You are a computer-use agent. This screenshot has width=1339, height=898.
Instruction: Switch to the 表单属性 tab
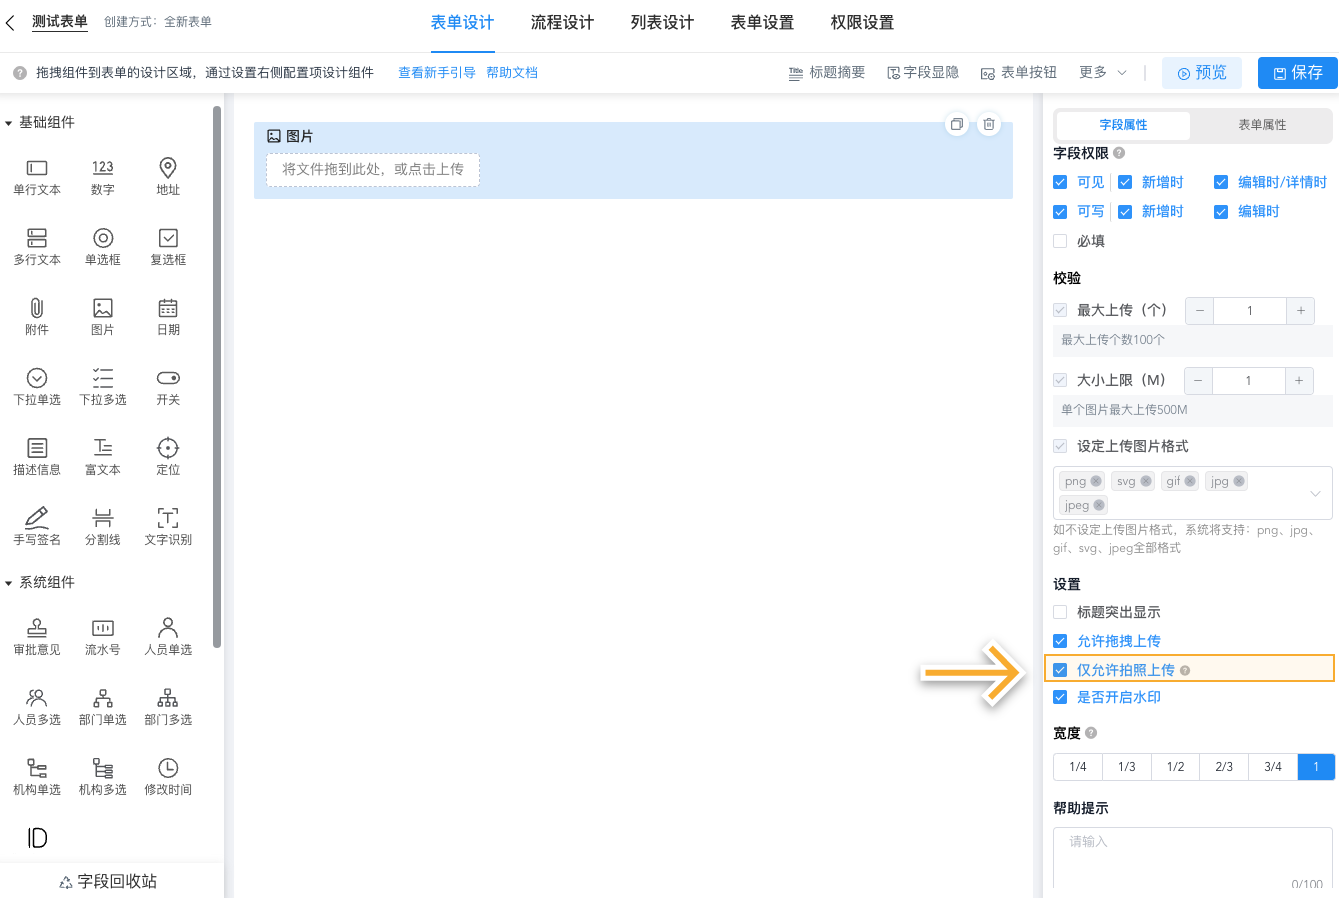pyautogui.click(x=1260, y=125)
